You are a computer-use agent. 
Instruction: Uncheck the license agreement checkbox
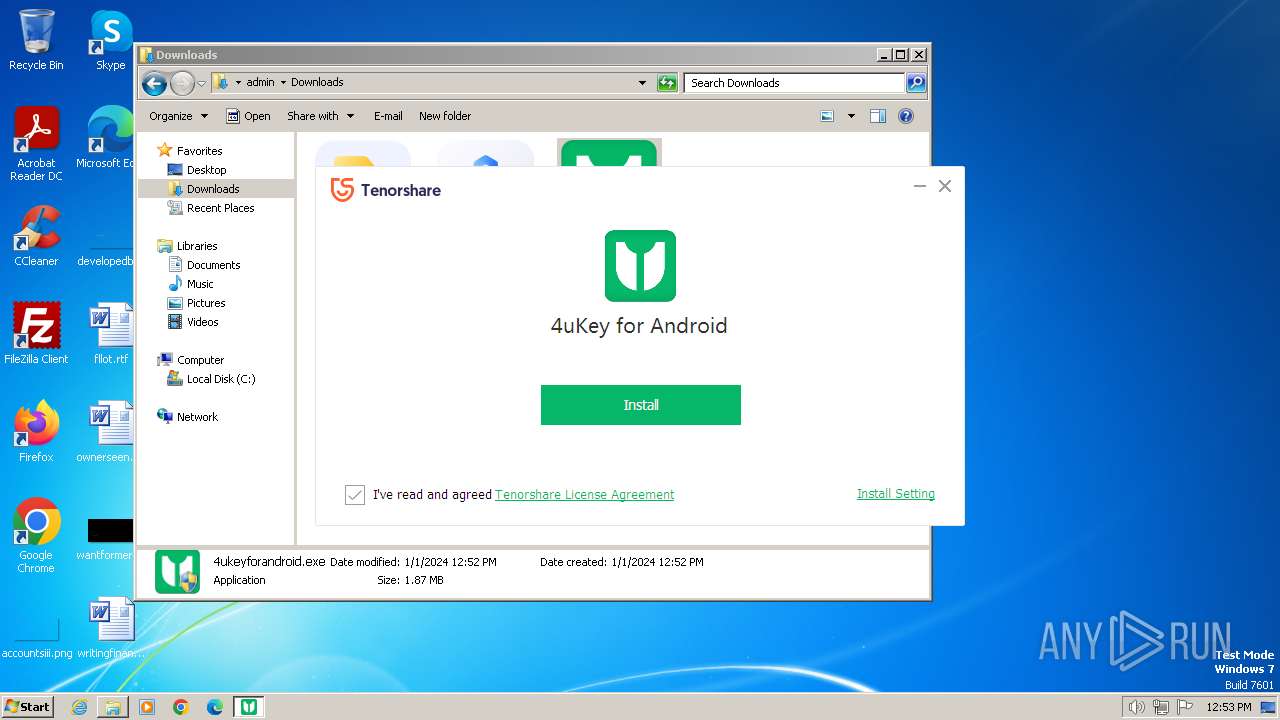pyautogui.click(x=355, y=495)
